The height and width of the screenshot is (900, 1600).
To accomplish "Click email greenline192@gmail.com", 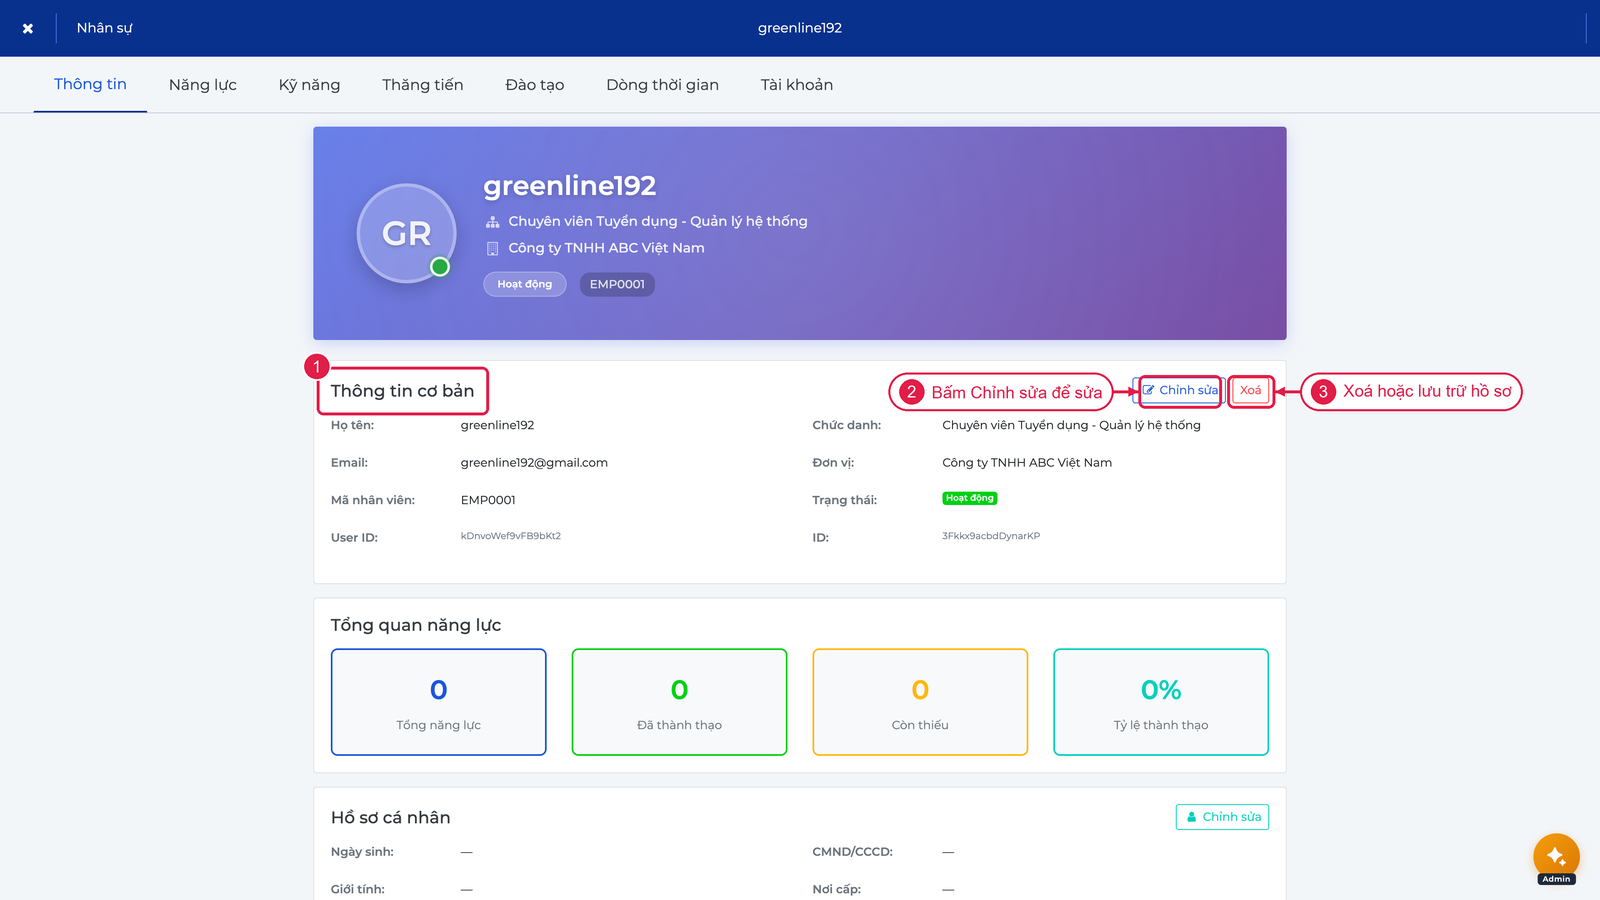I will (534, 463).
